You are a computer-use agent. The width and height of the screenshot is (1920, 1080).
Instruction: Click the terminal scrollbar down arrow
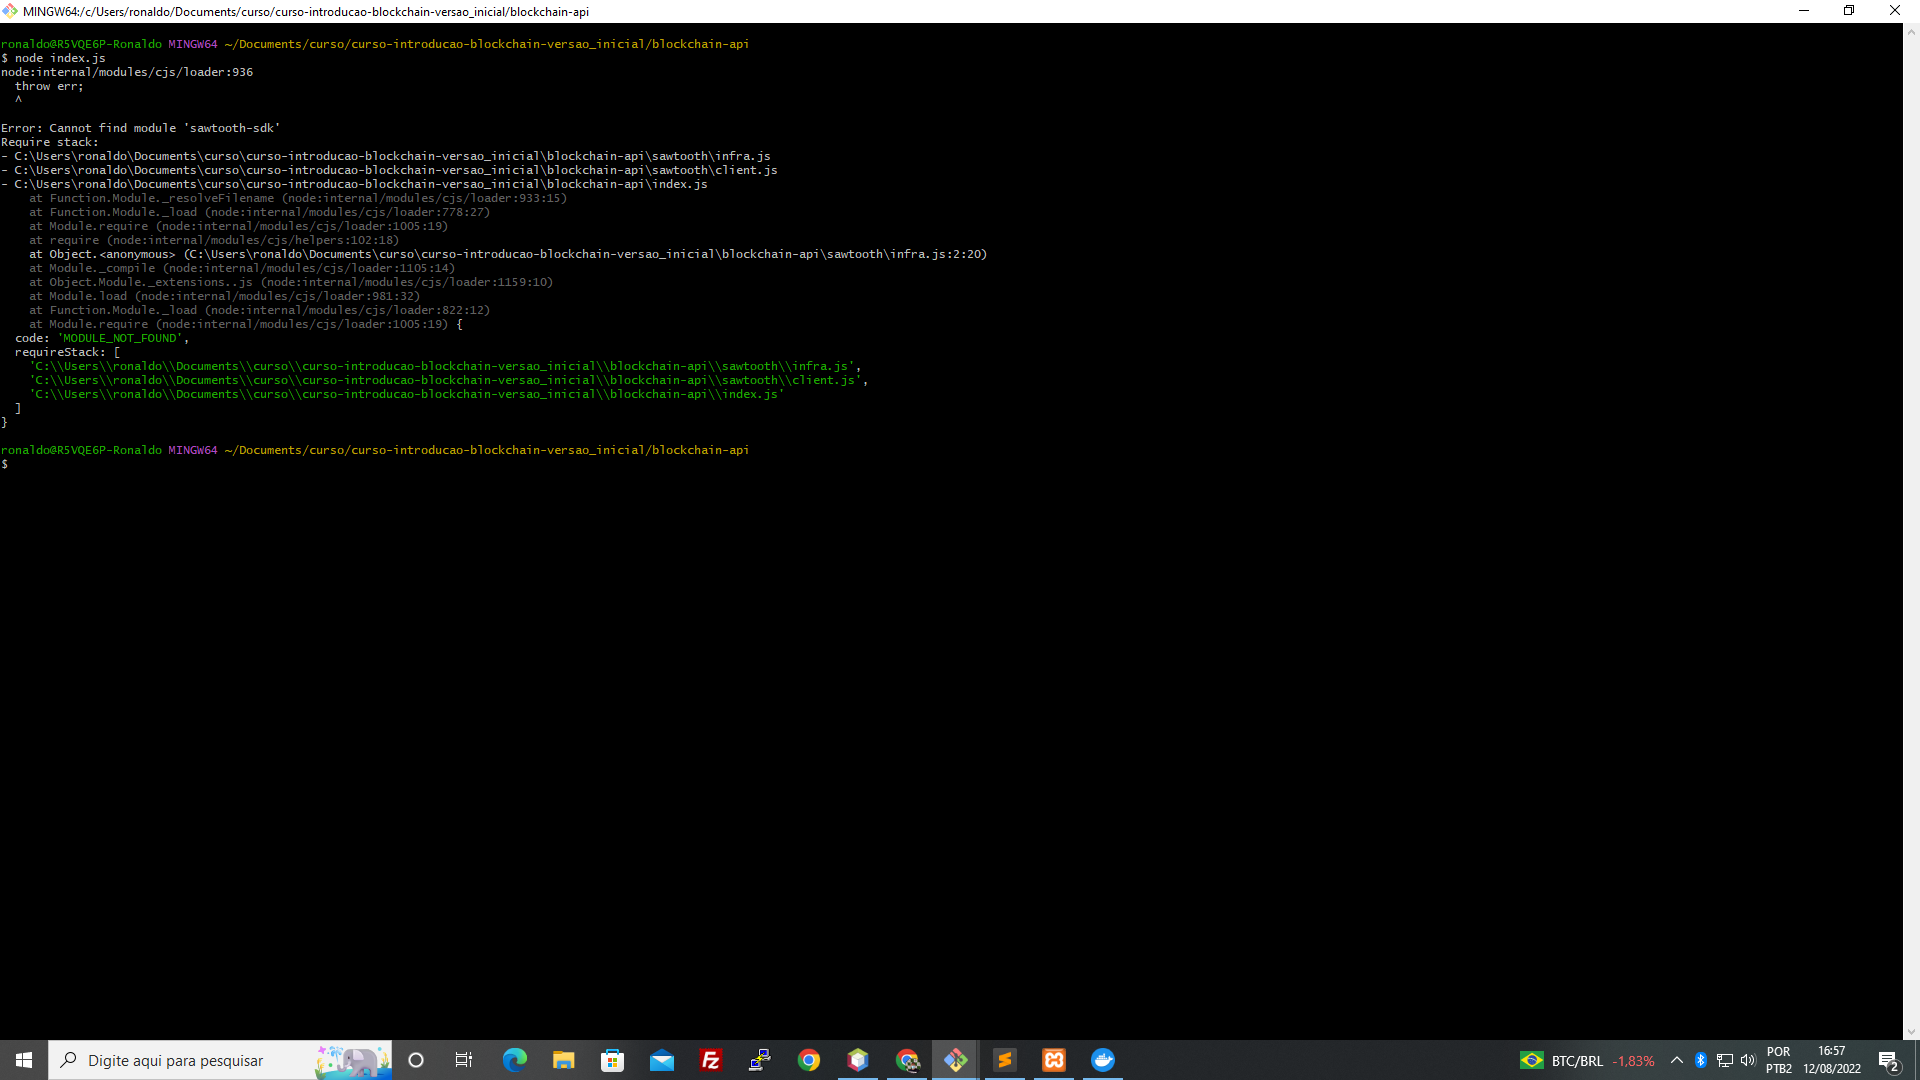click(x=1911, y=1032)
